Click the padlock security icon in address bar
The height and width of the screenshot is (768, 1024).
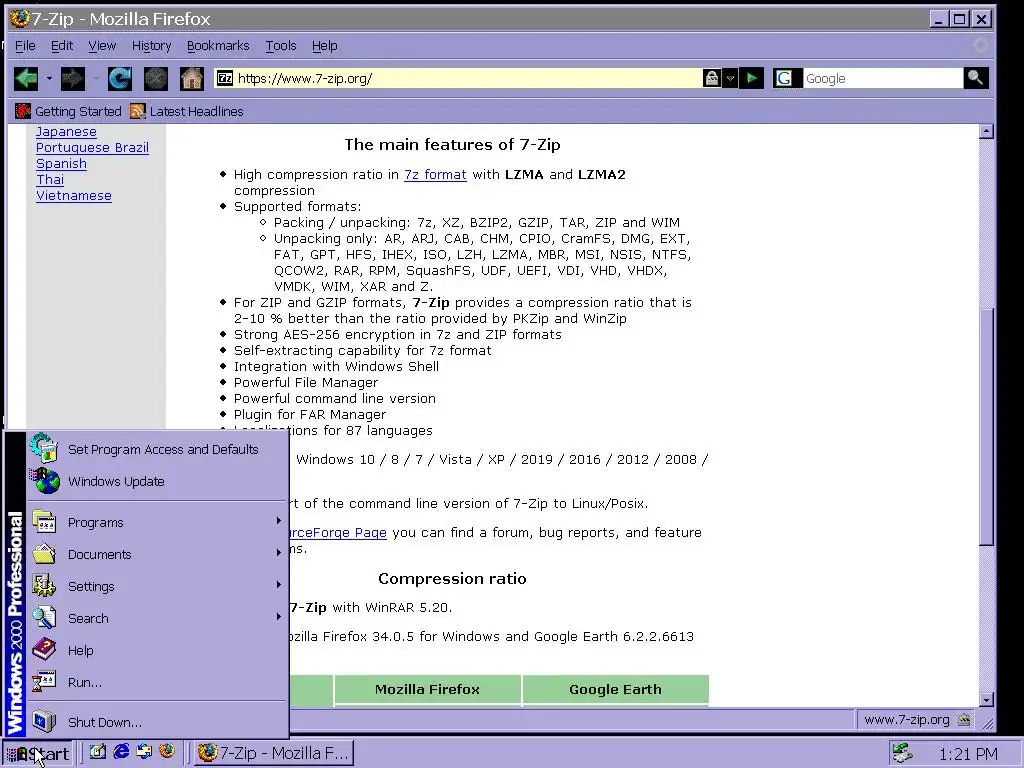point(711,78)
